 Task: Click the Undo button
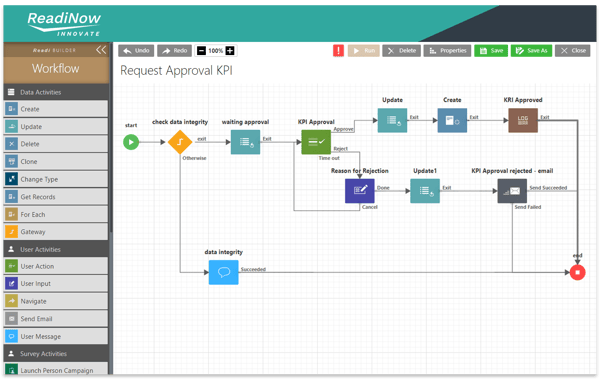[x=136, y=50]
